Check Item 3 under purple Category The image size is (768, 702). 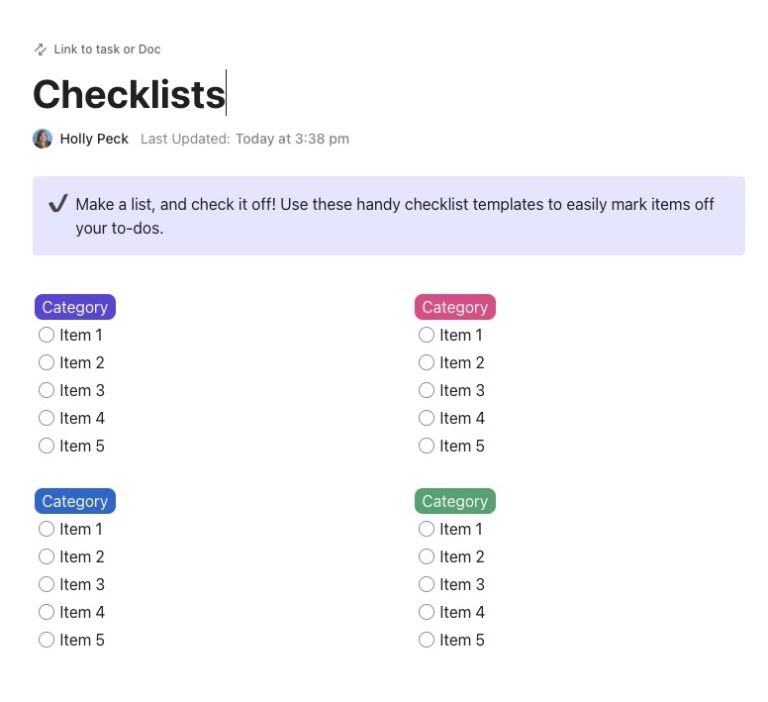click(x=46, y=390)
